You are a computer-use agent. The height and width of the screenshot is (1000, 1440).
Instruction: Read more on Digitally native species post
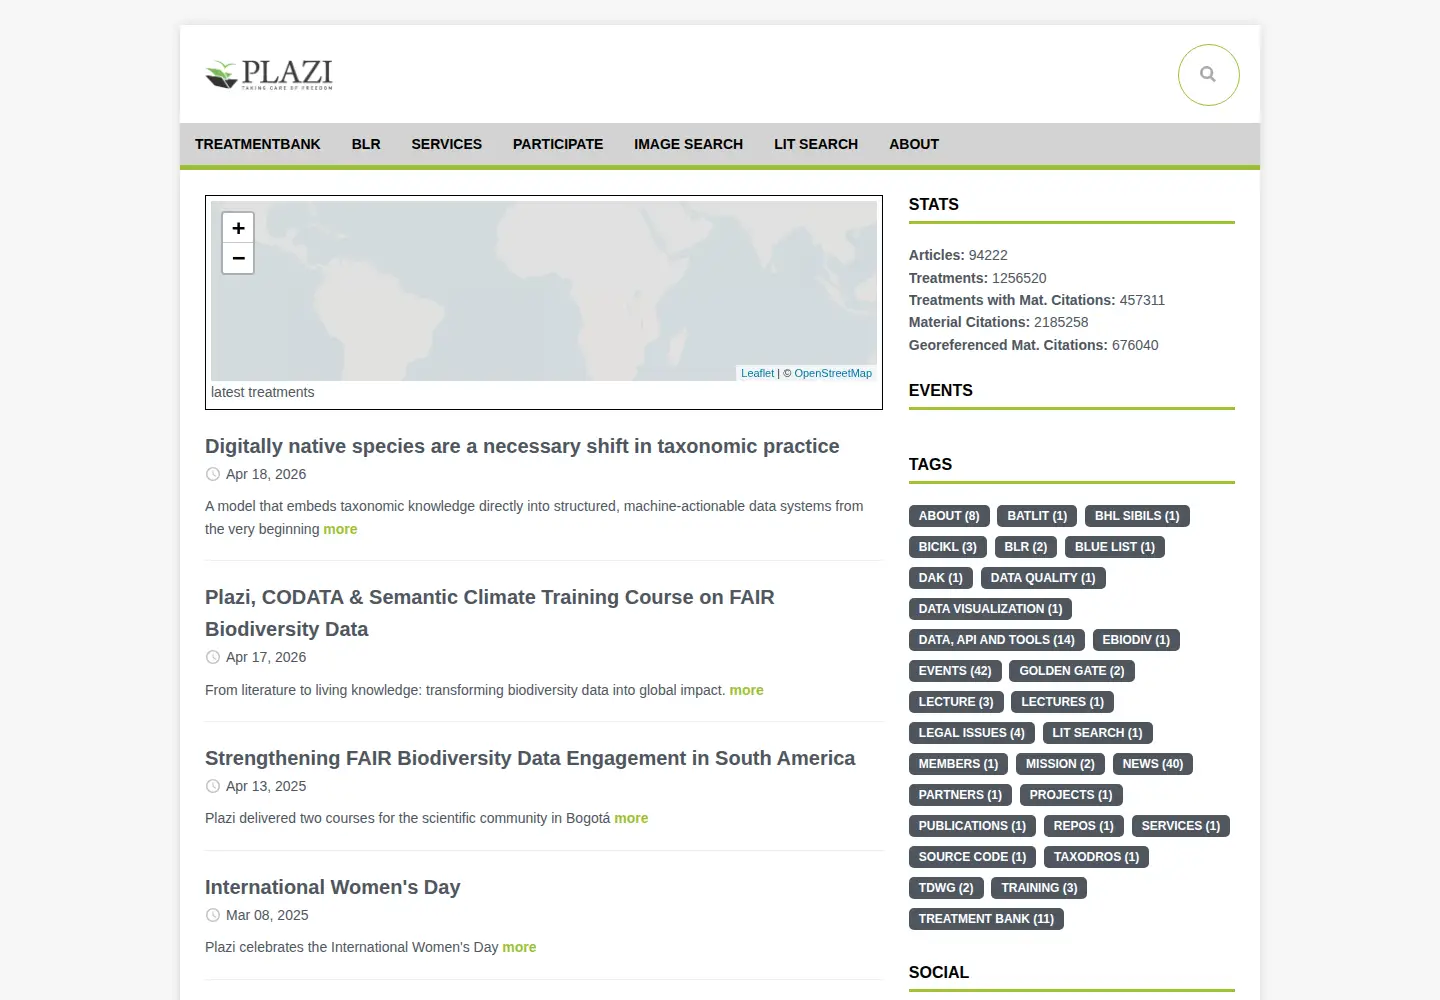pos(340,529)
